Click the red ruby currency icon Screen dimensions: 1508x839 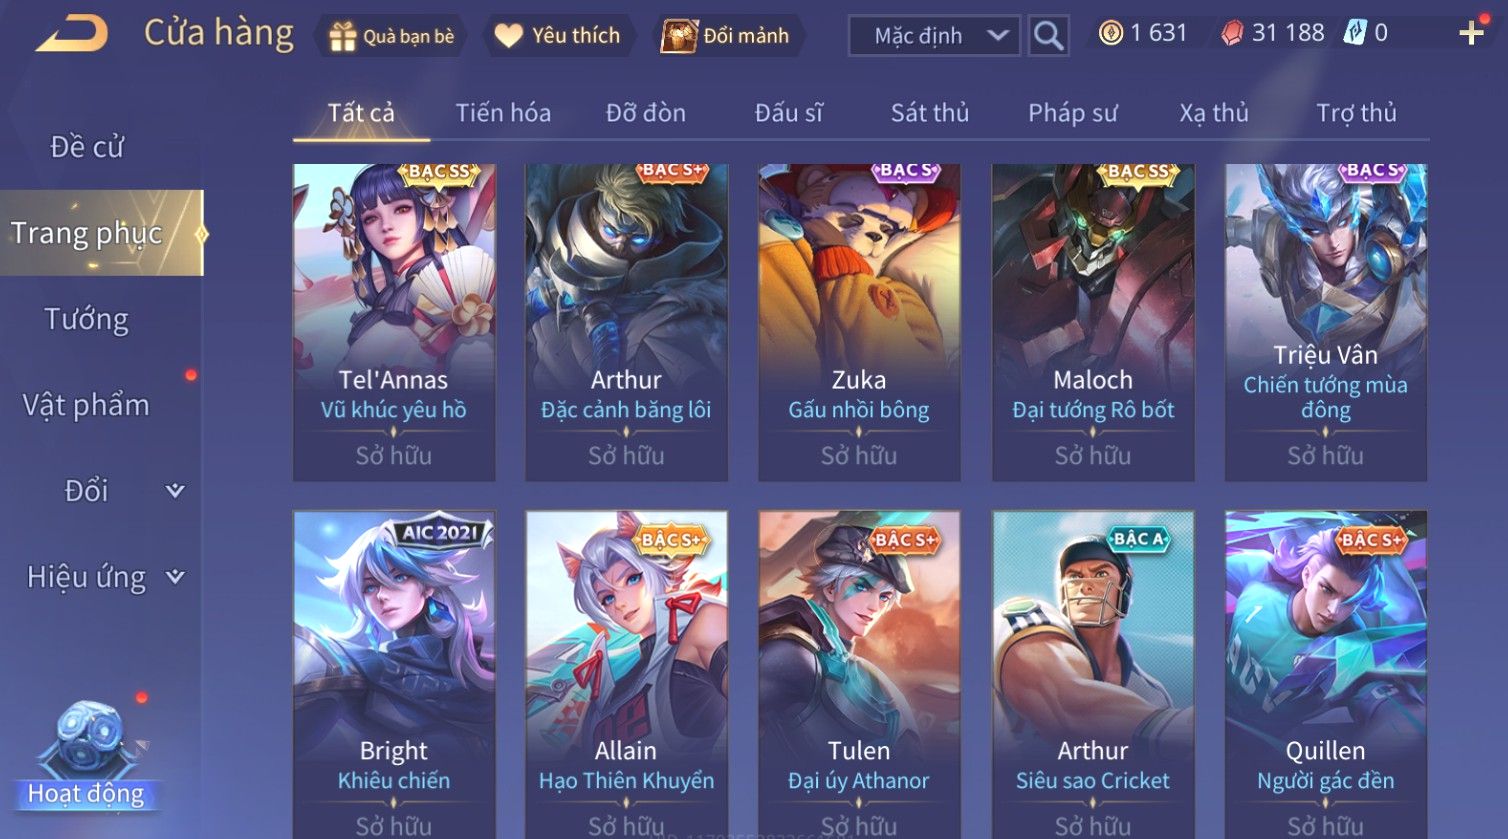1232,34
